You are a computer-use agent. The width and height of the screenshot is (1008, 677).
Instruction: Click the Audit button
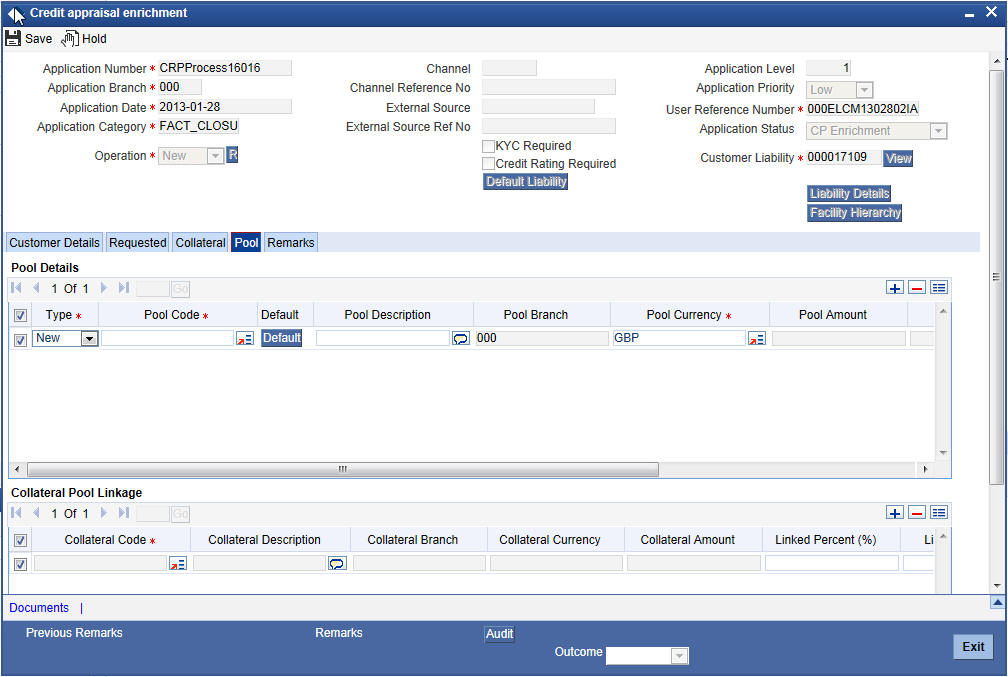pyautogui.click(x=500, y=634)
